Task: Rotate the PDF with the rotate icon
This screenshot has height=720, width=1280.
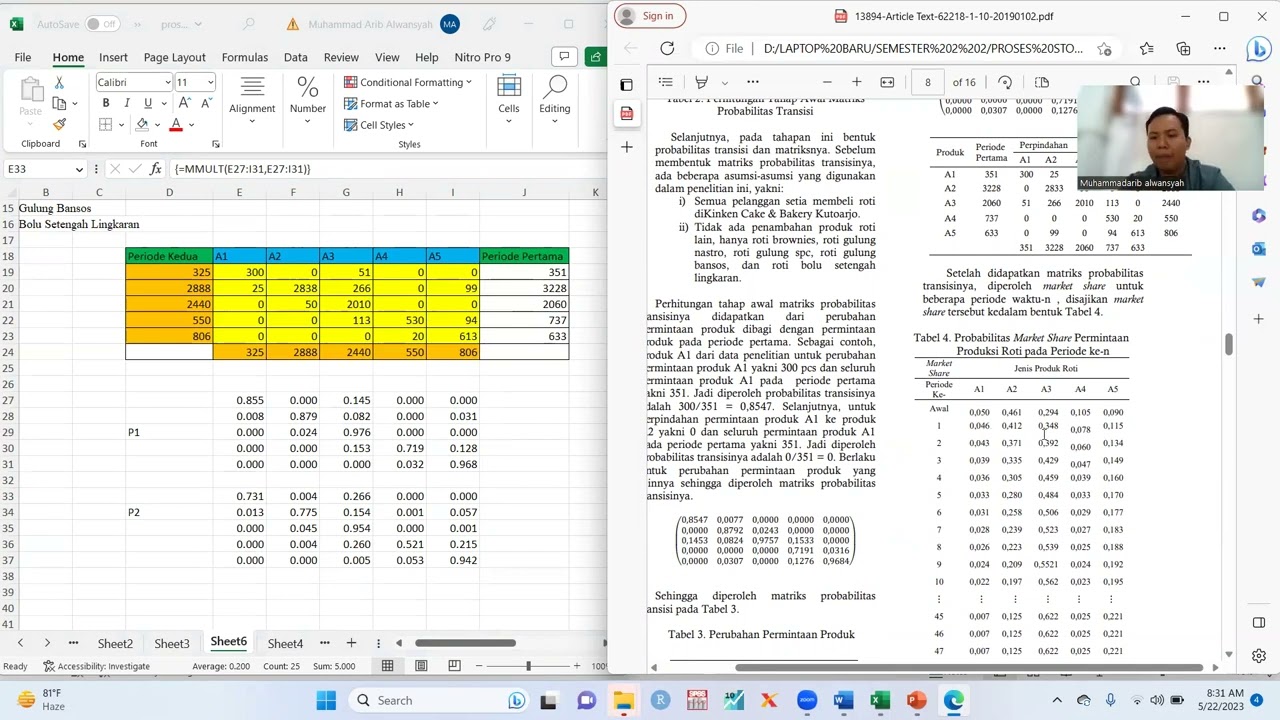Action: 1005,82
